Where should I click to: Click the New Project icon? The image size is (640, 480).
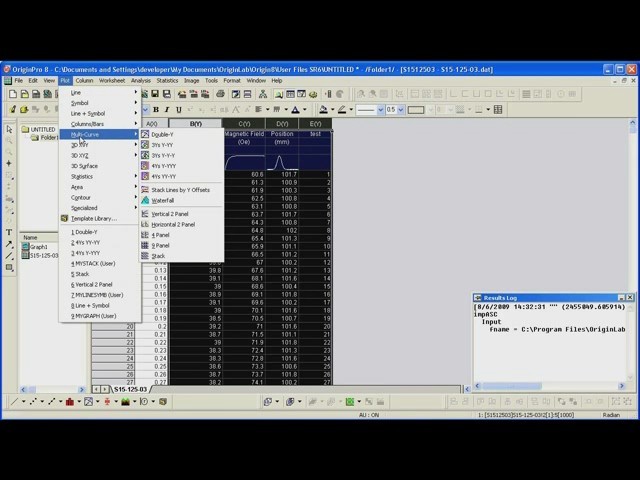13,94
